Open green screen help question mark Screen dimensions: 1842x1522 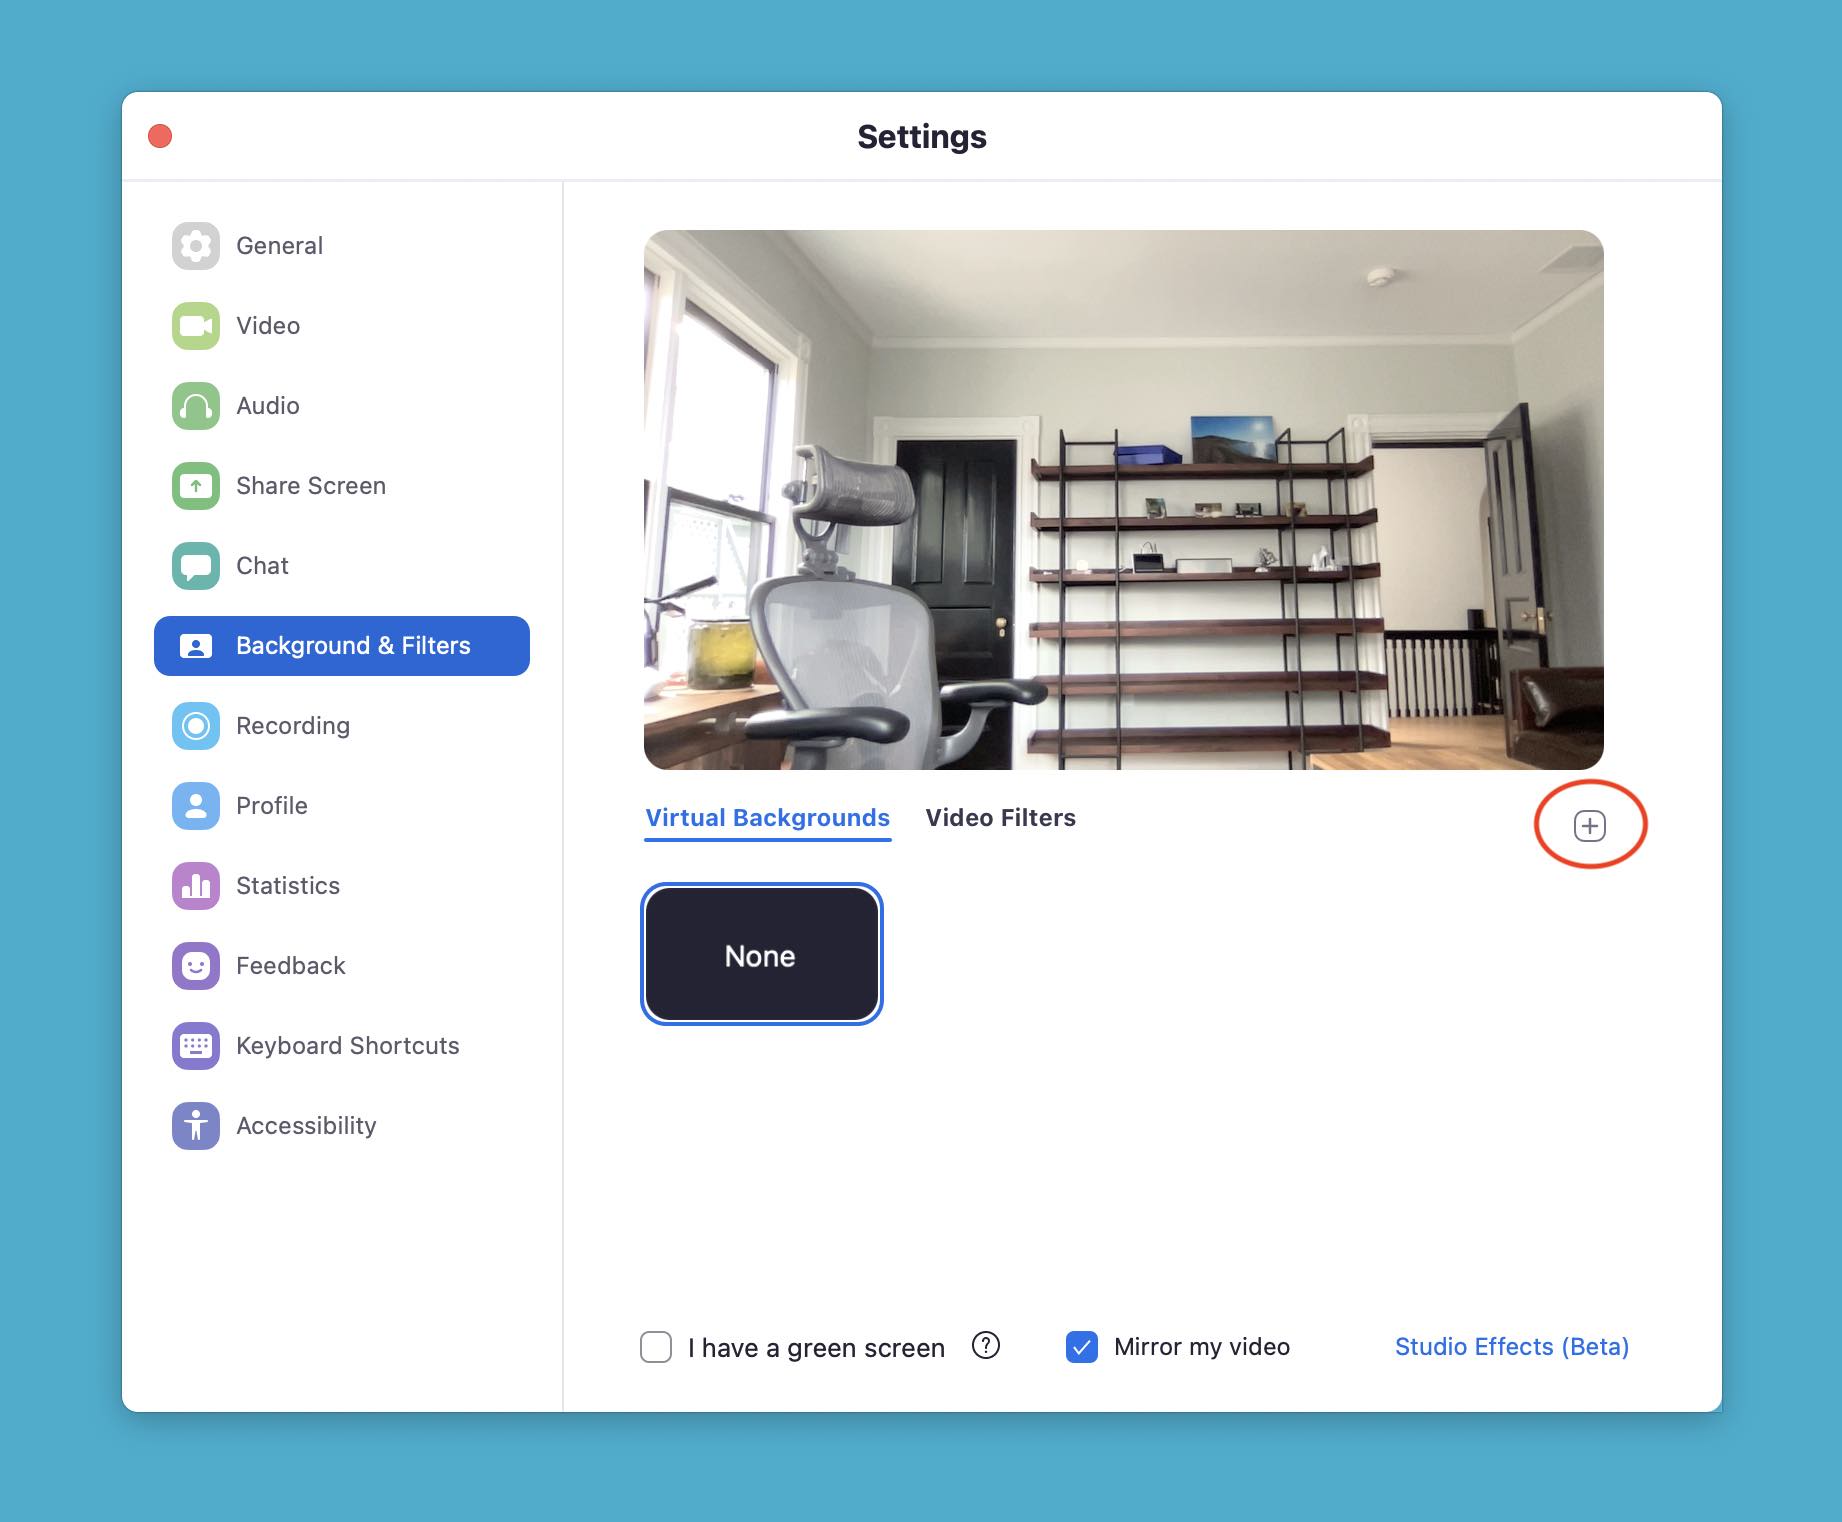(986, 1346)
